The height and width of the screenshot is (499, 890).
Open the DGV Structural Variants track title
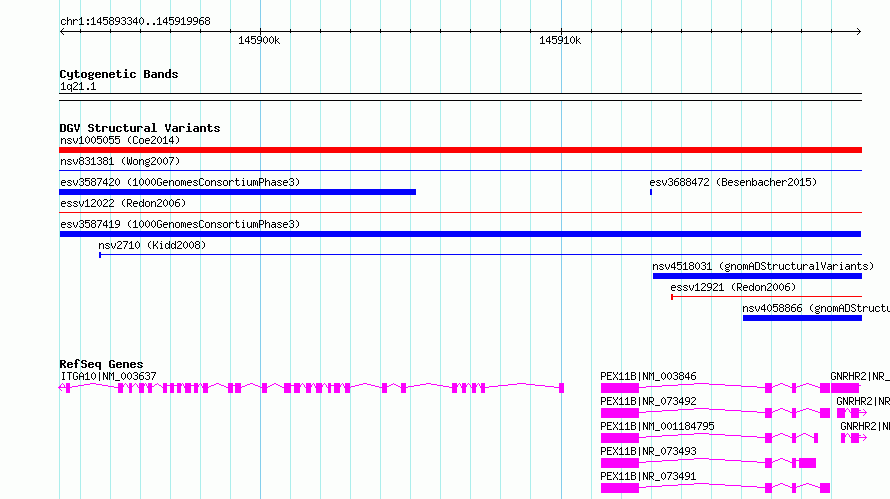[x=140, y=128]
